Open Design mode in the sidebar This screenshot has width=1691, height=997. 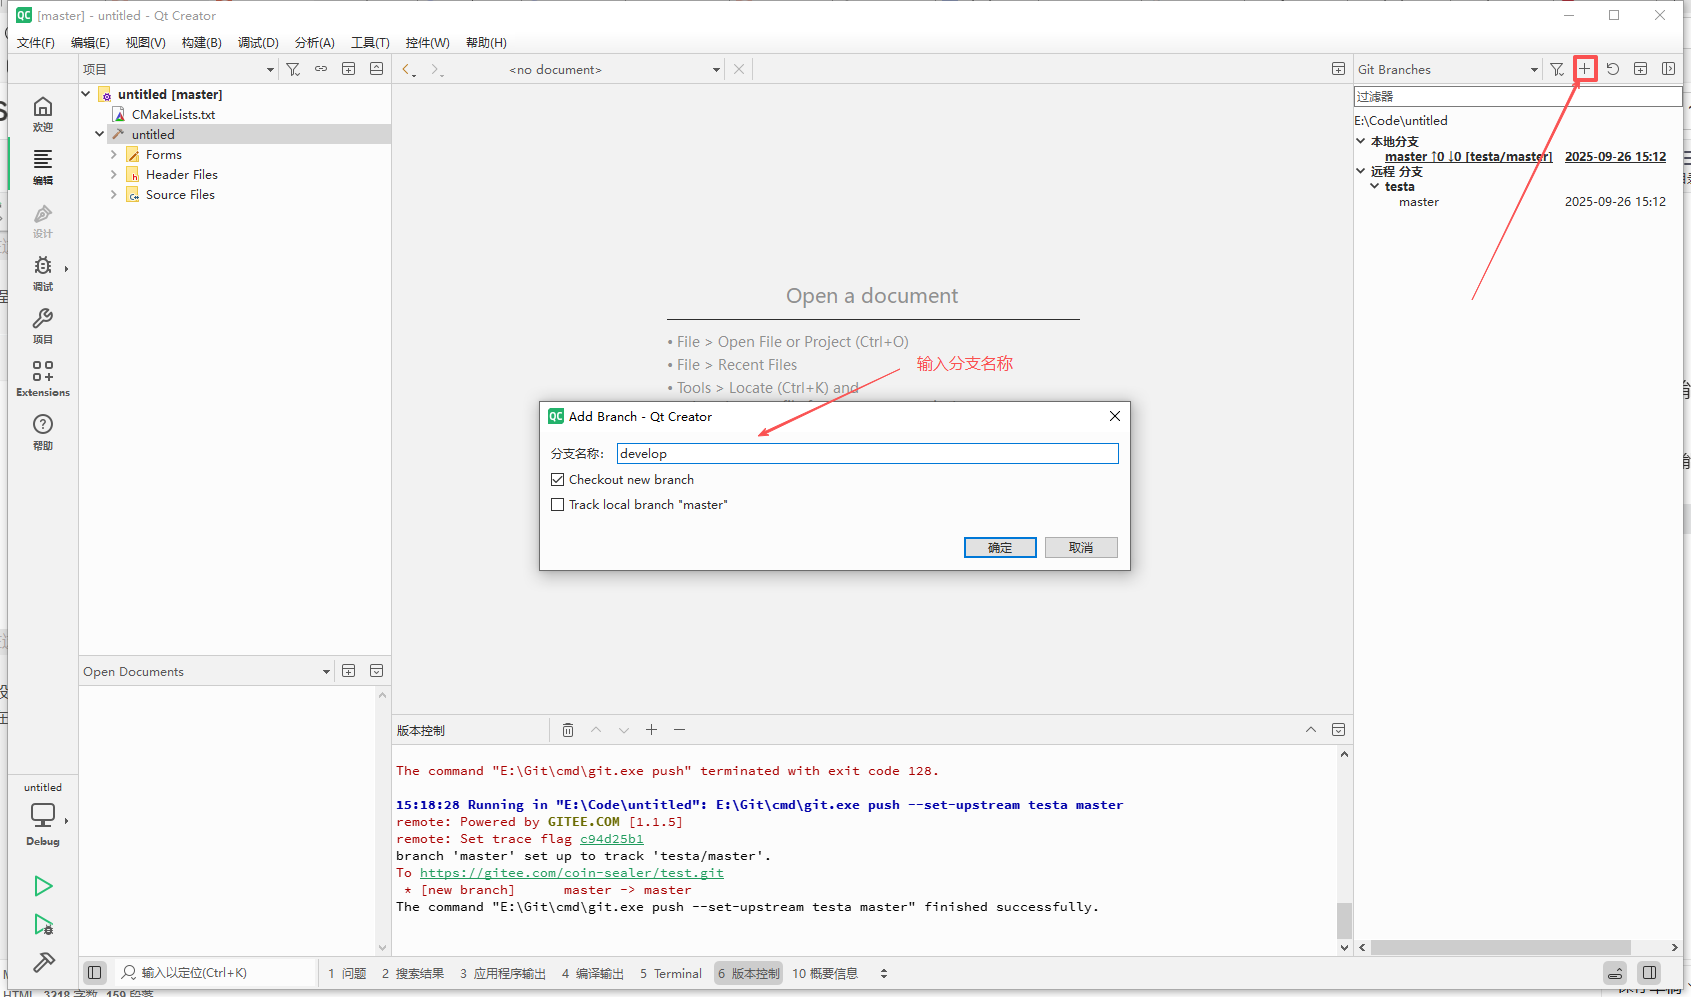pos(43,220)
